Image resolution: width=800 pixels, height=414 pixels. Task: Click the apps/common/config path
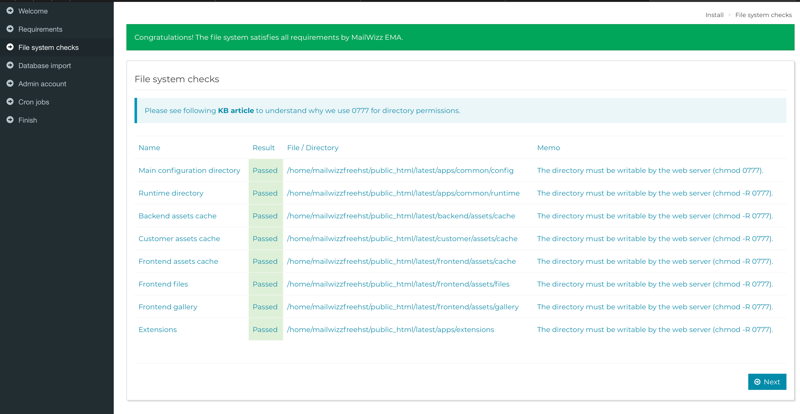400,171
